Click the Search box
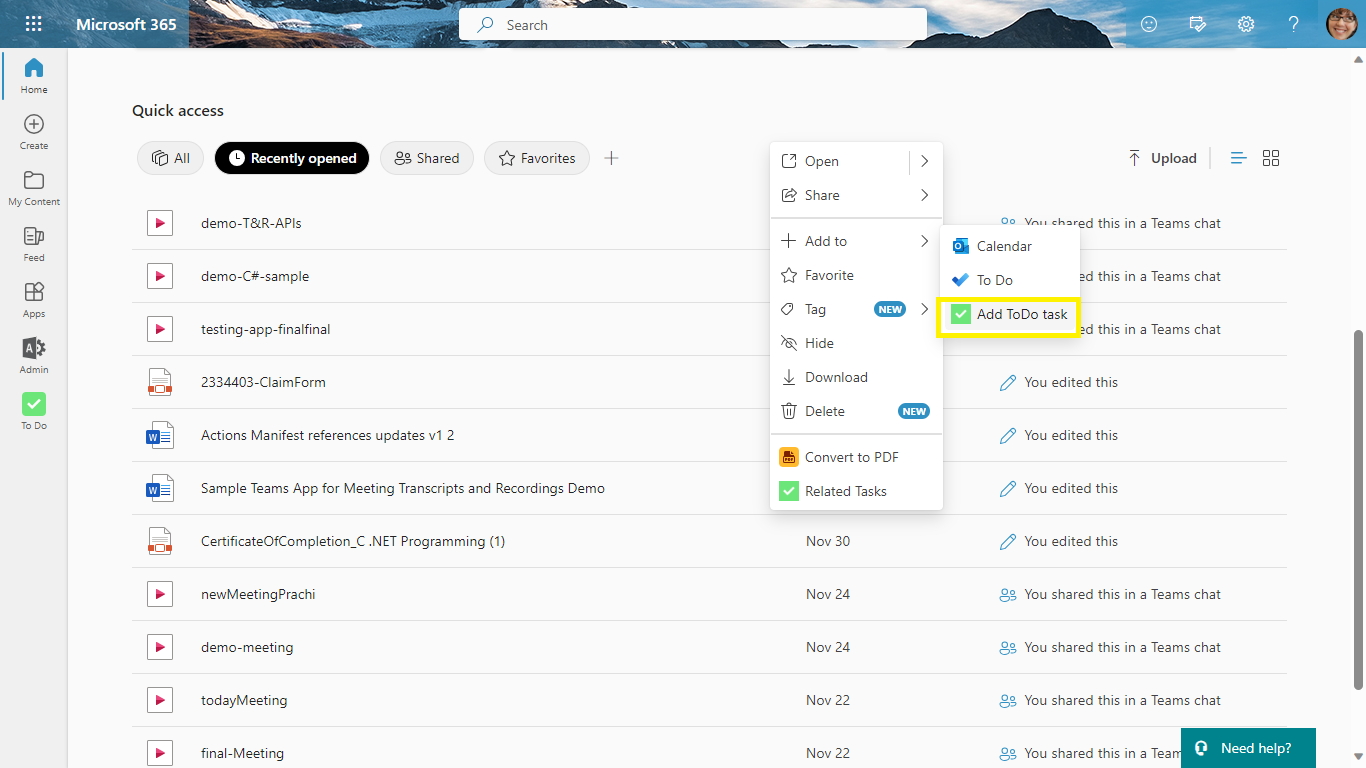The width and height of the screenshot is (1366, 768). (692, 25)
